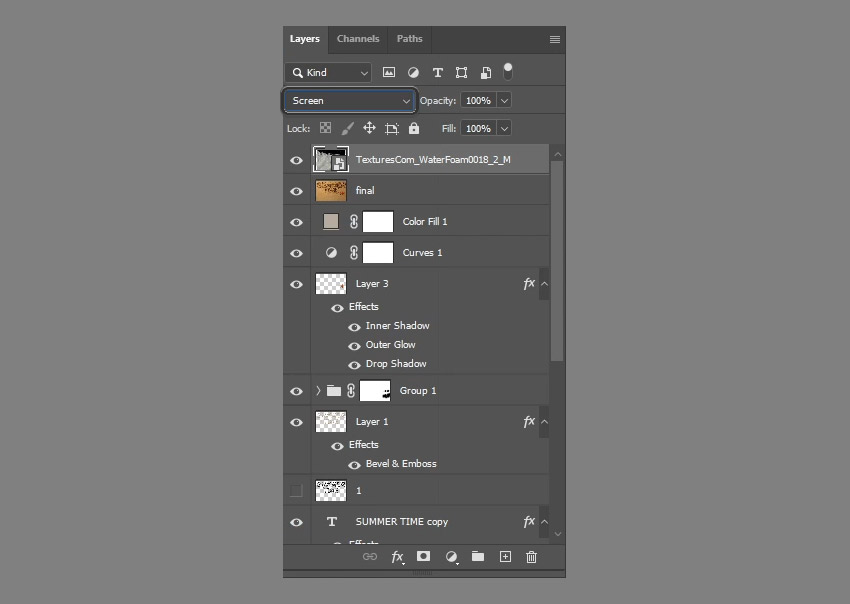Open the blend mode dropdown showing Screen

click(x=349, y=100)
